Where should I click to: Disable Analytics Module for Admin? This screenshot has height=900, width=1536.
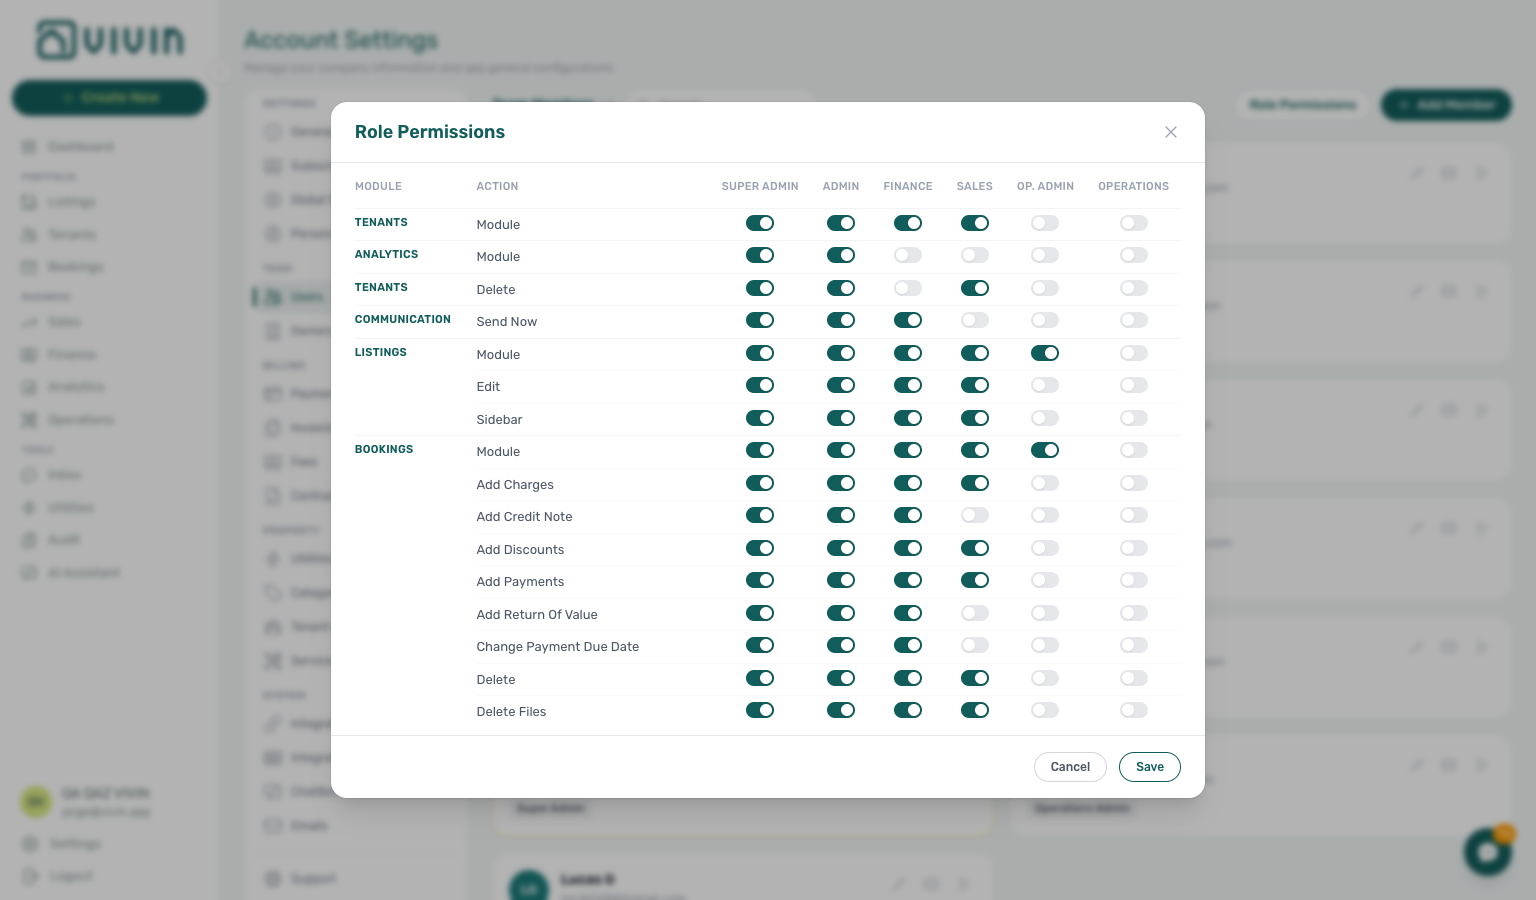coord(841,255)
